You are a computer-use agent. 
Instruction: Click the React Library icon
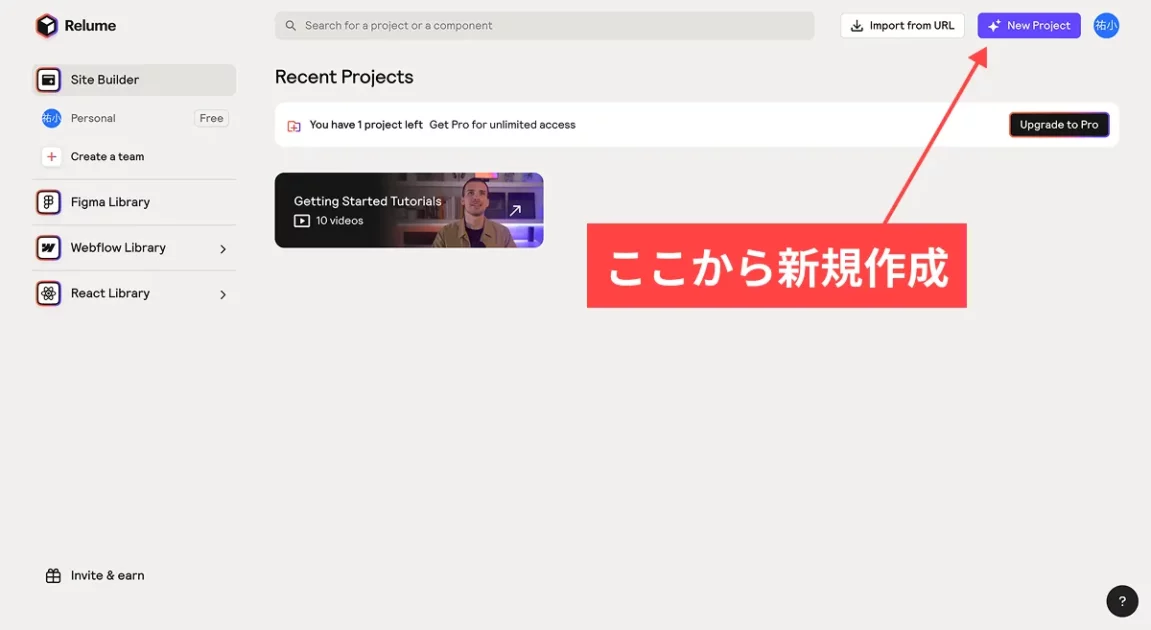pyautogui.click(x=48, y=293)
